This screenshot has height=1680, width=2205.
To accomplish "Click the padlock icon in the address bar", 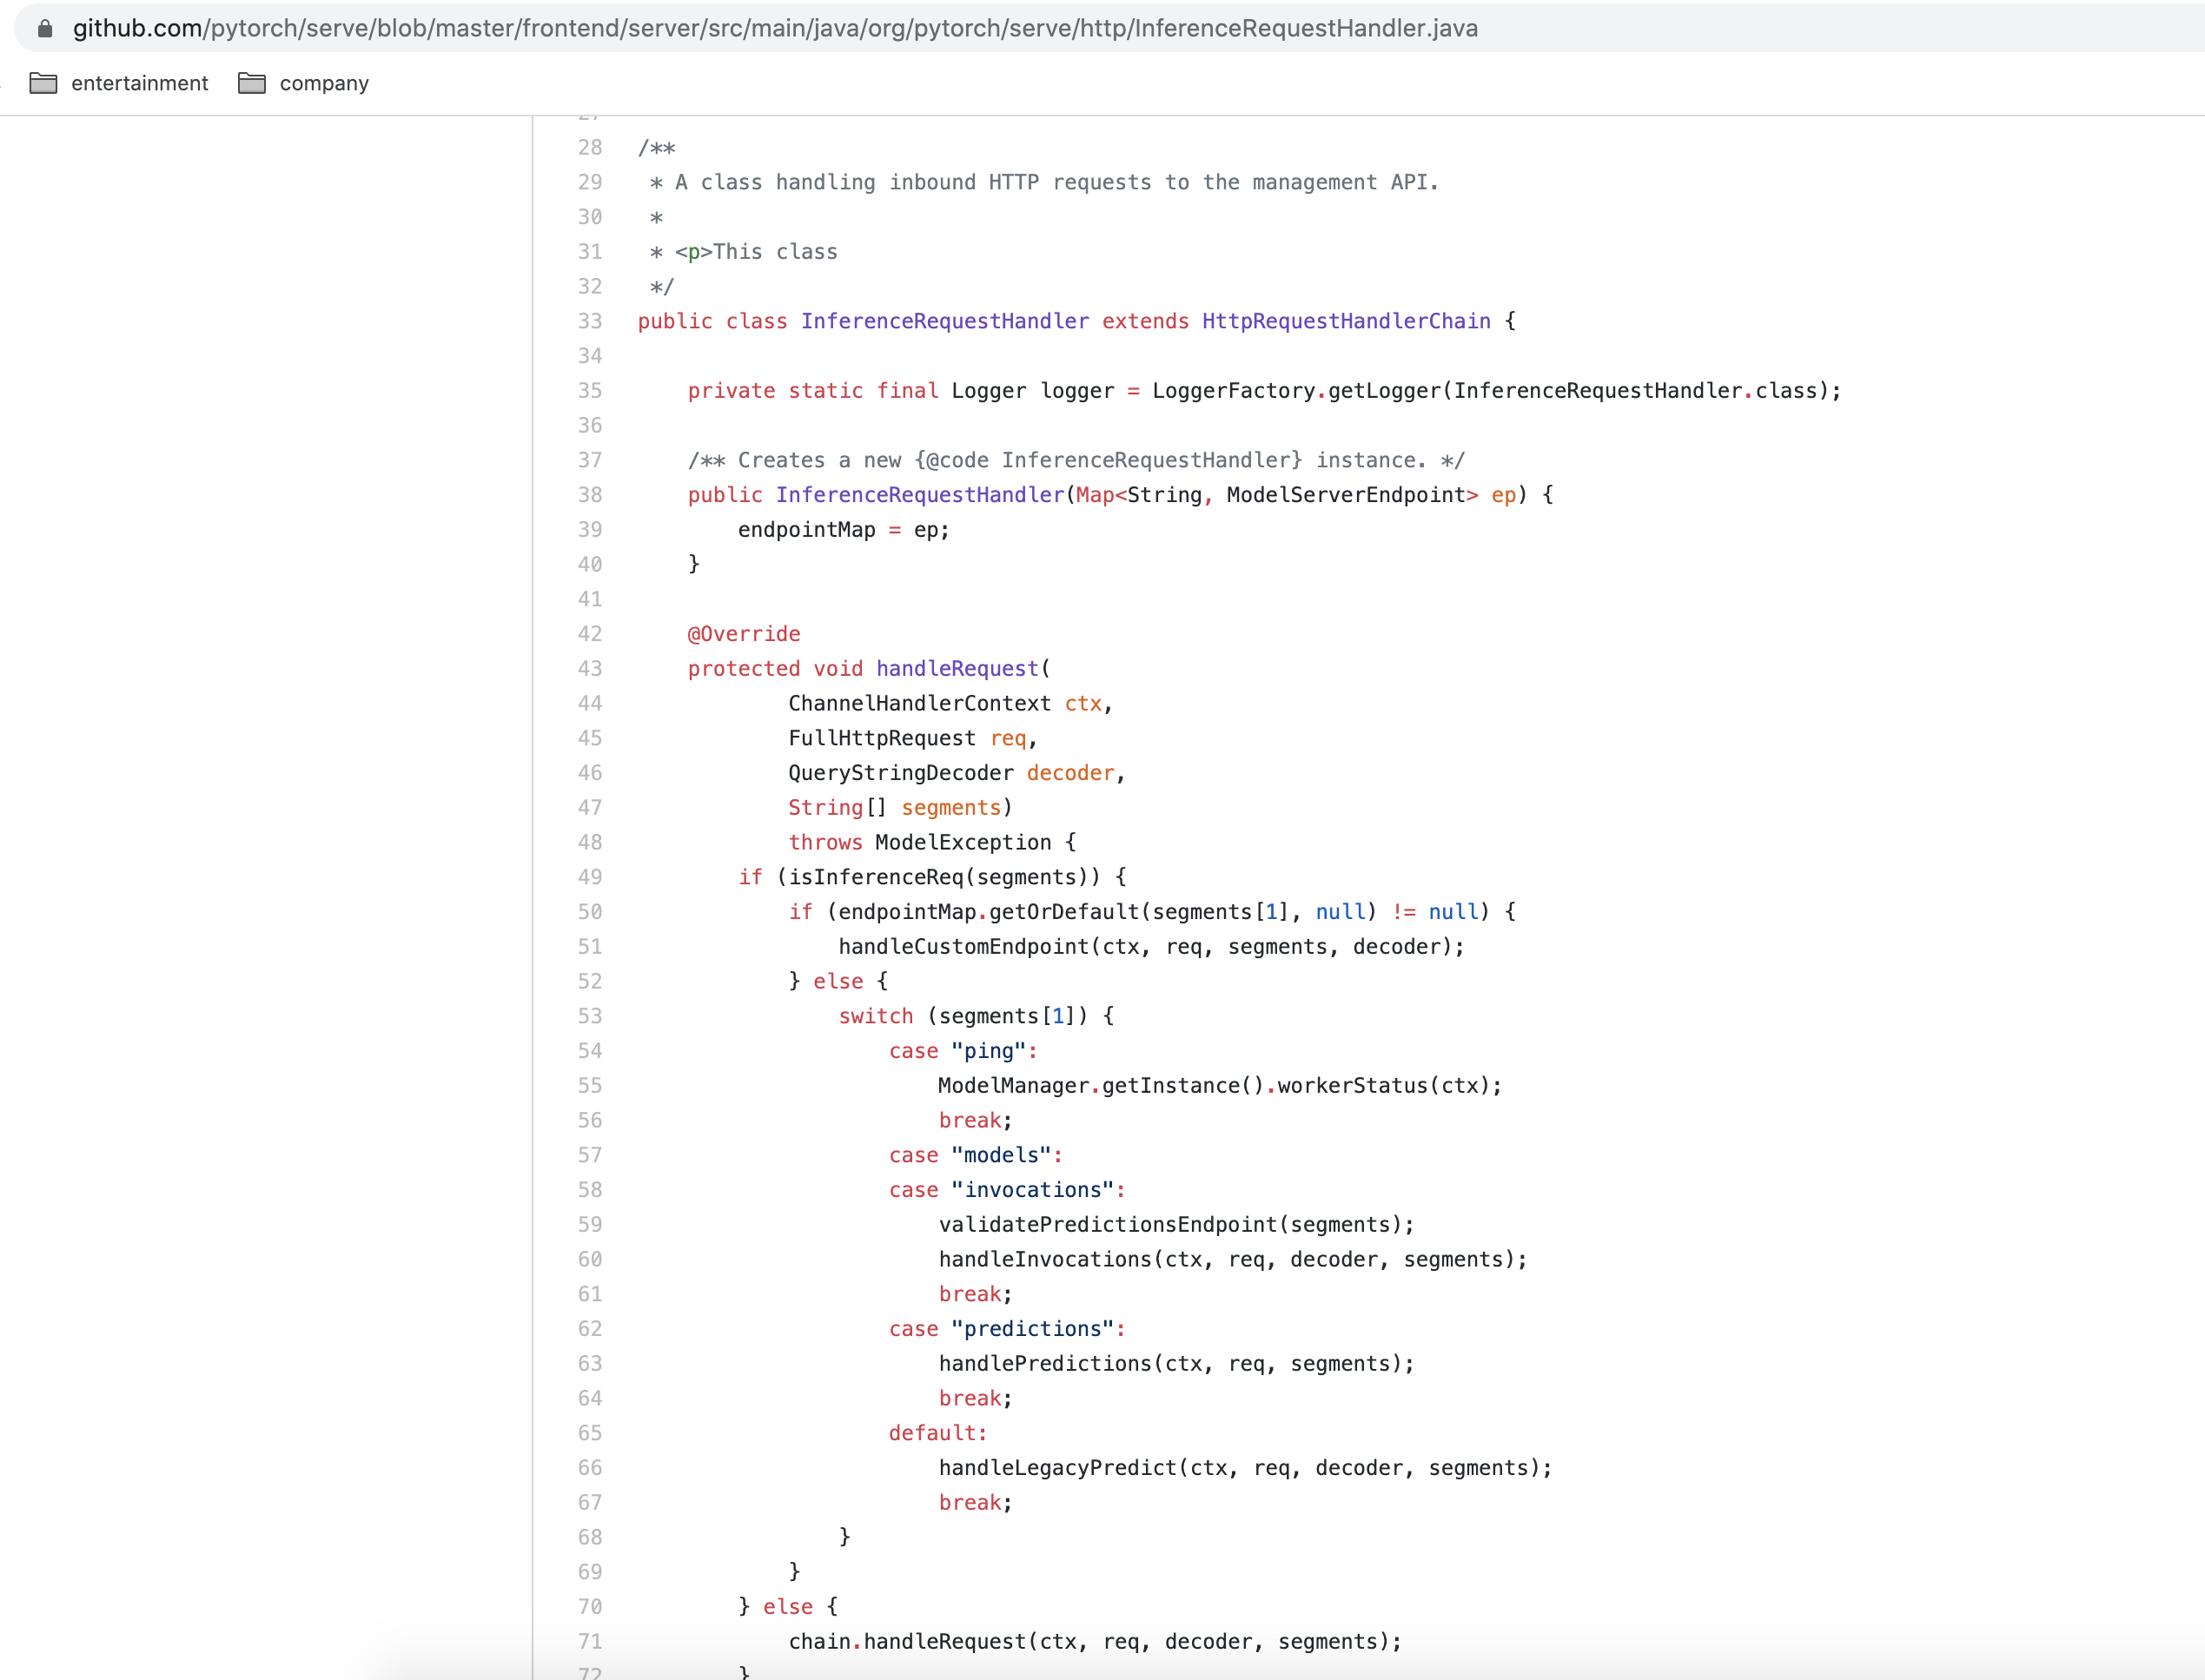I will [44, 28].
